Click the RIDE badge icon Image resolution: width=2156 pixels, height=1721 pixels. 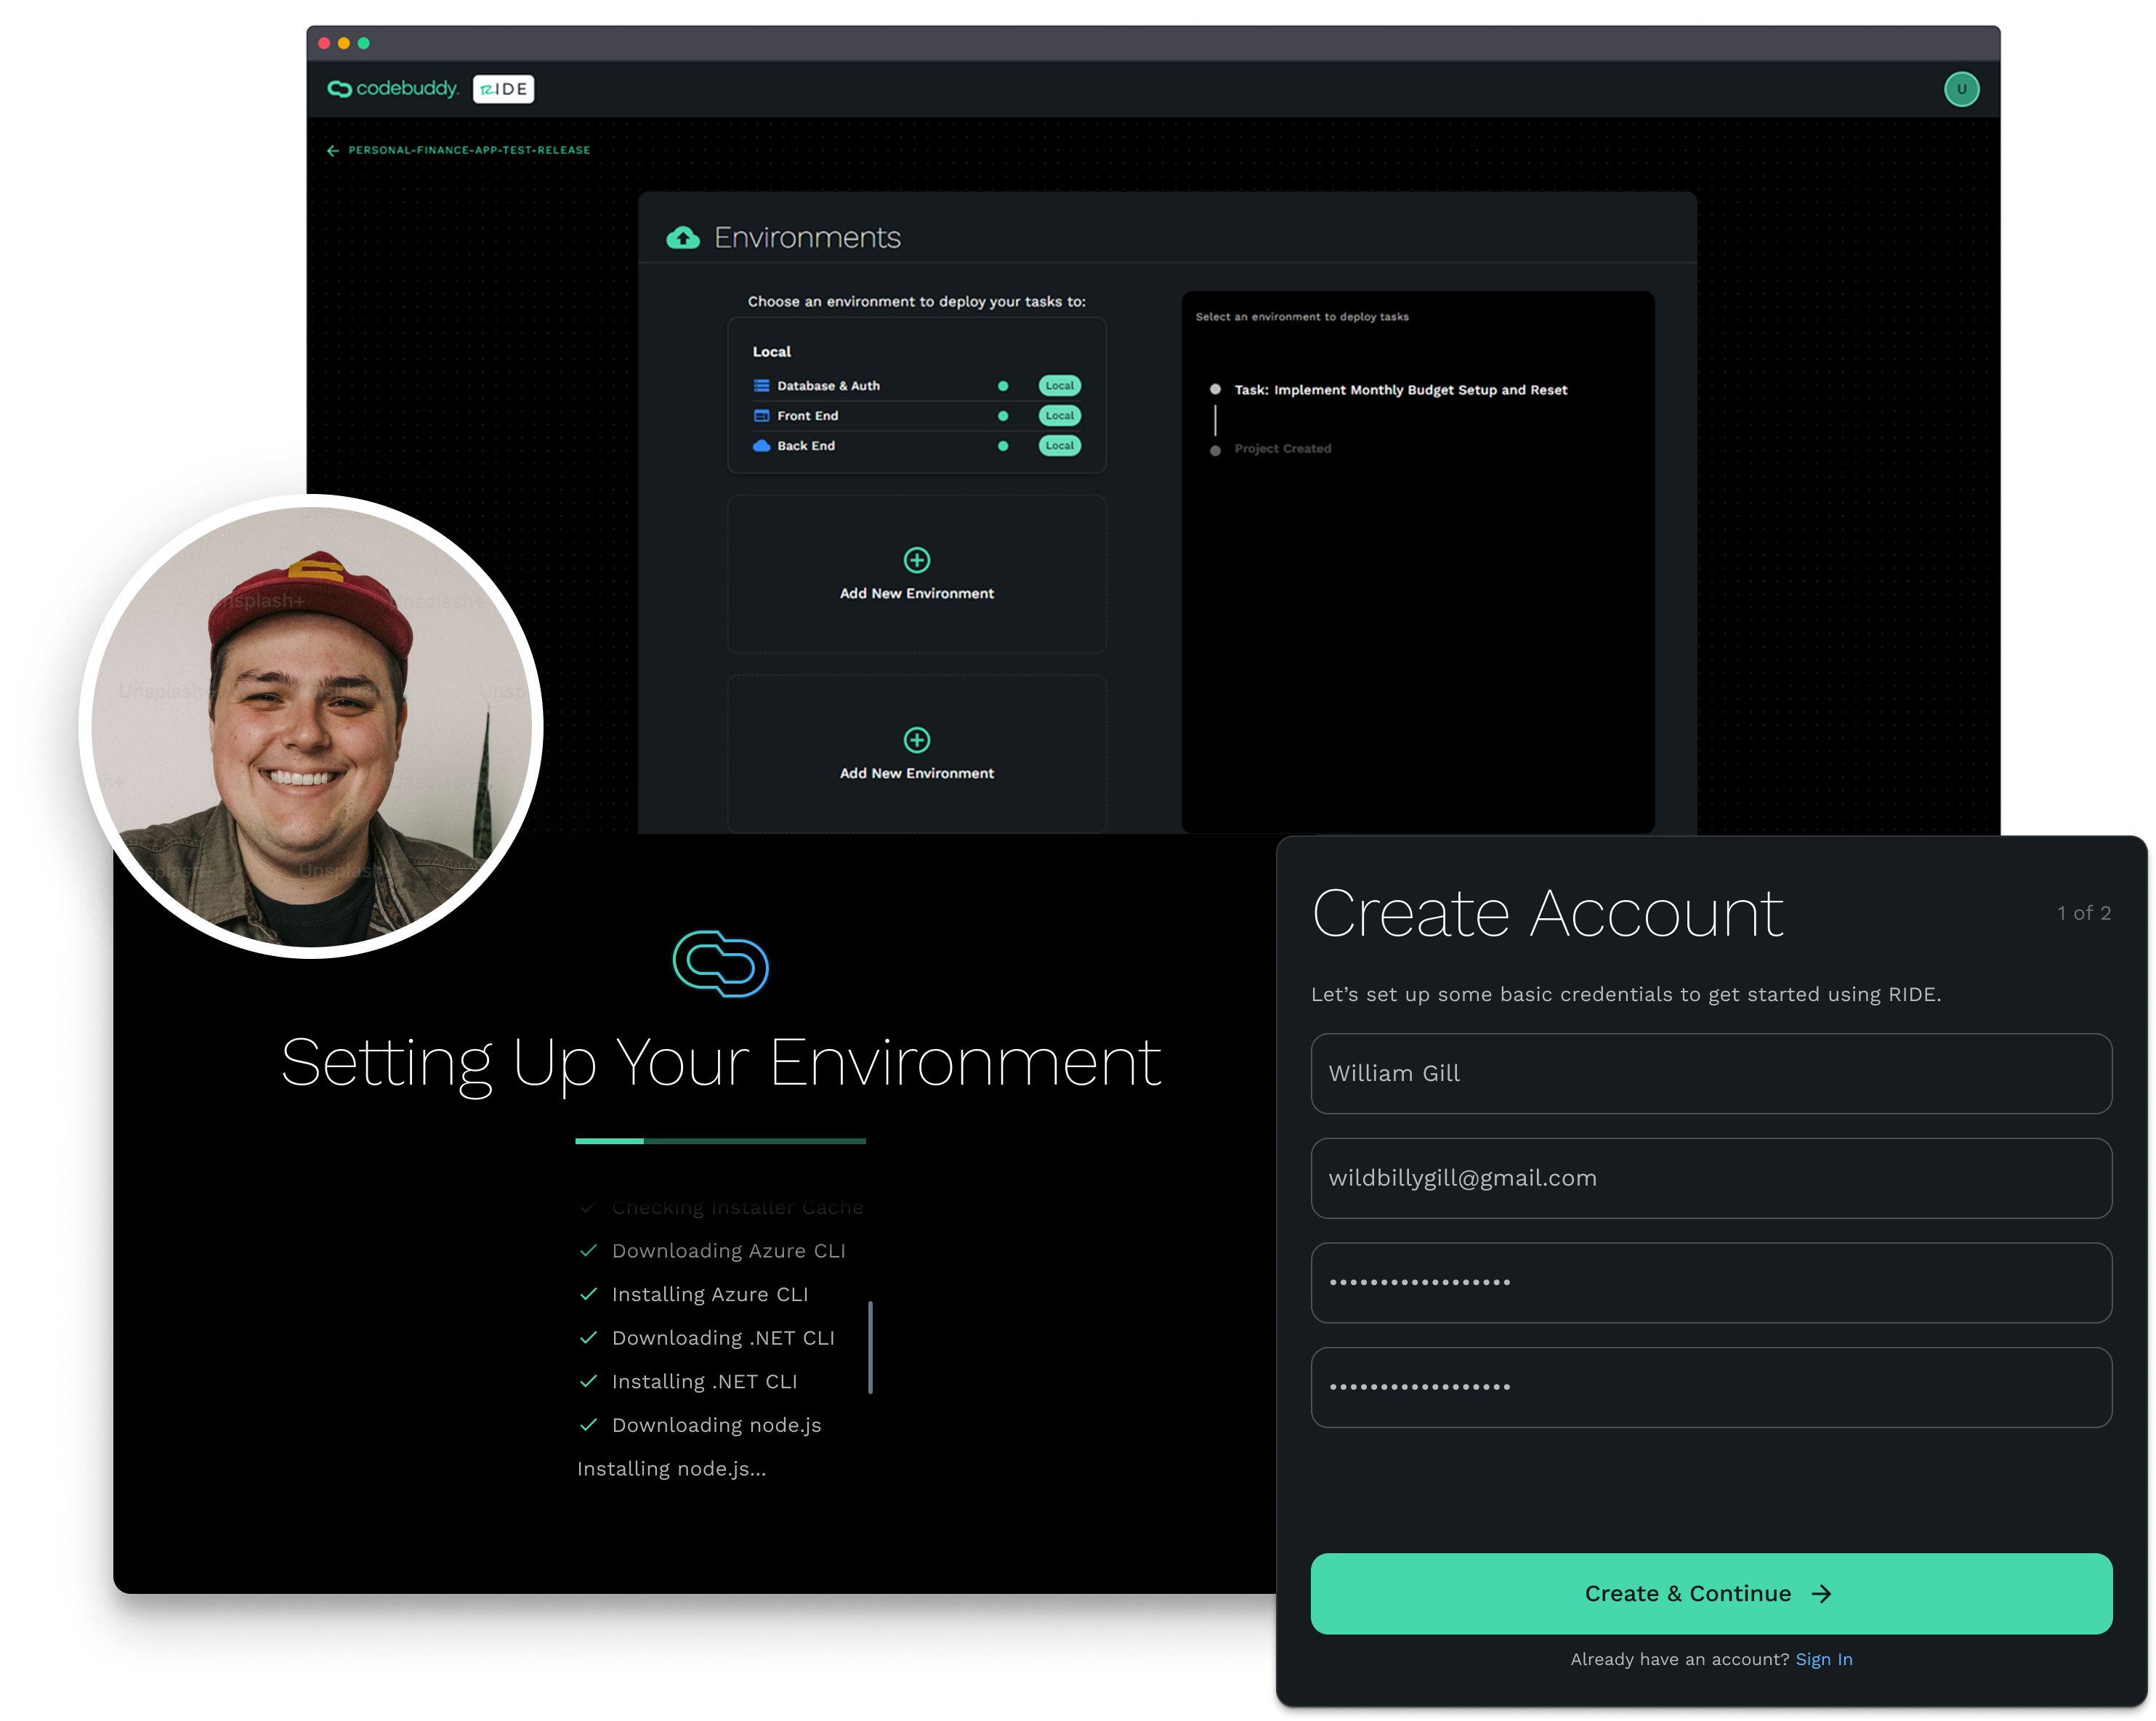pyautogui.click(x=503, y=89)
